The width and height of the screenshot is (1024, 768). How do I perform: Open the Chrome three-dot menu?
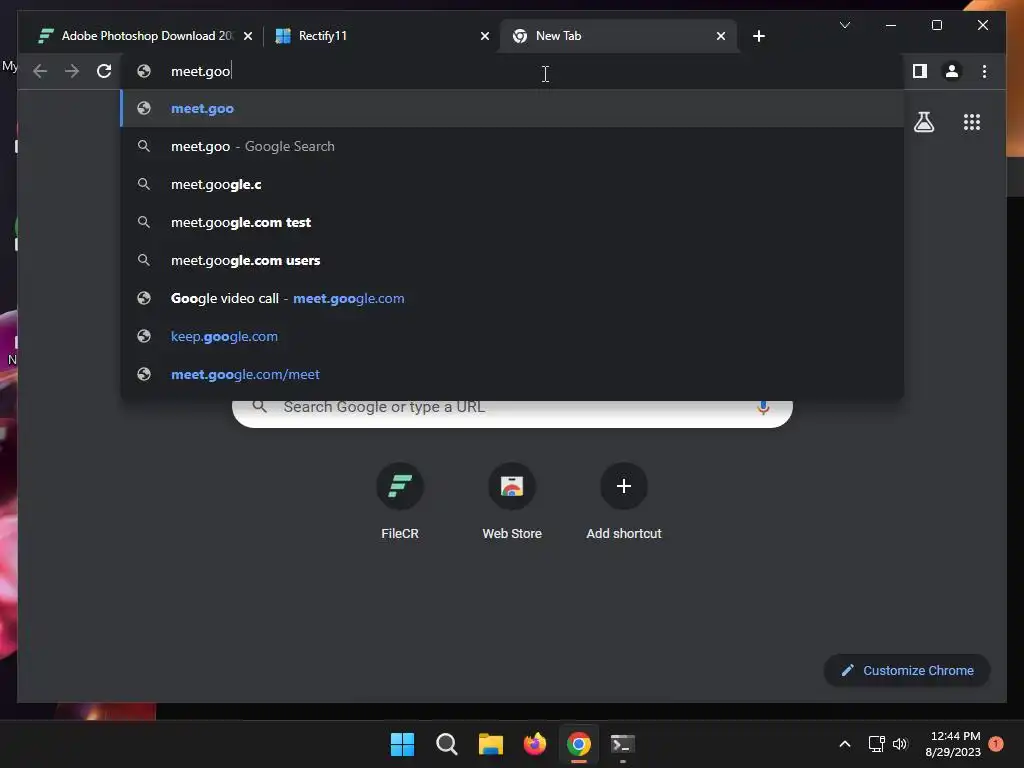tap(984, 71)
